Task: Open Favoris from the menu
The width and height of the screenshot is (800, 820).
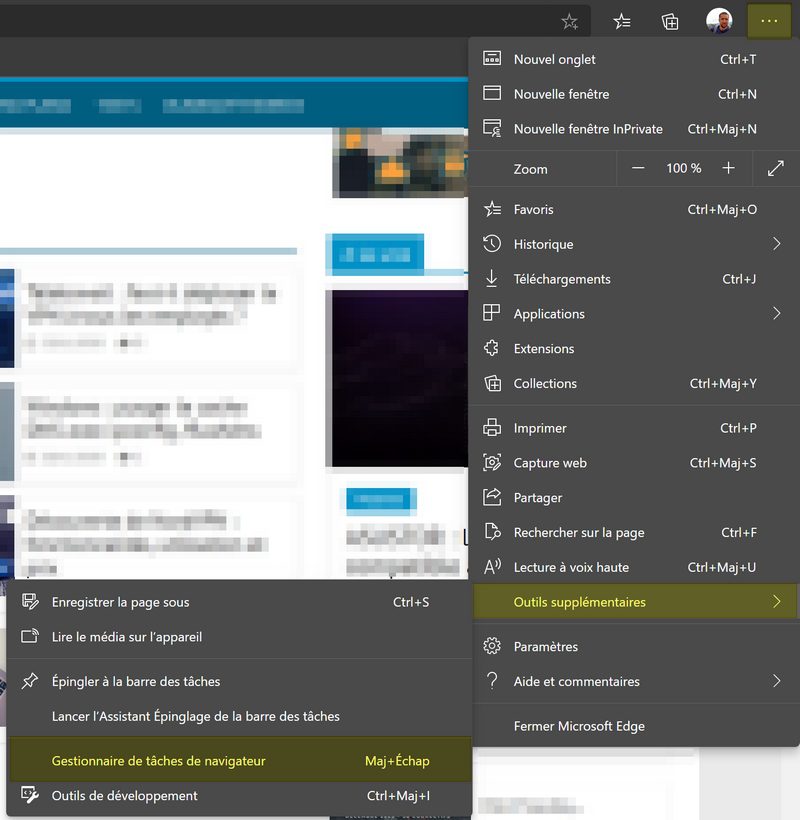Action: (634, 209)
